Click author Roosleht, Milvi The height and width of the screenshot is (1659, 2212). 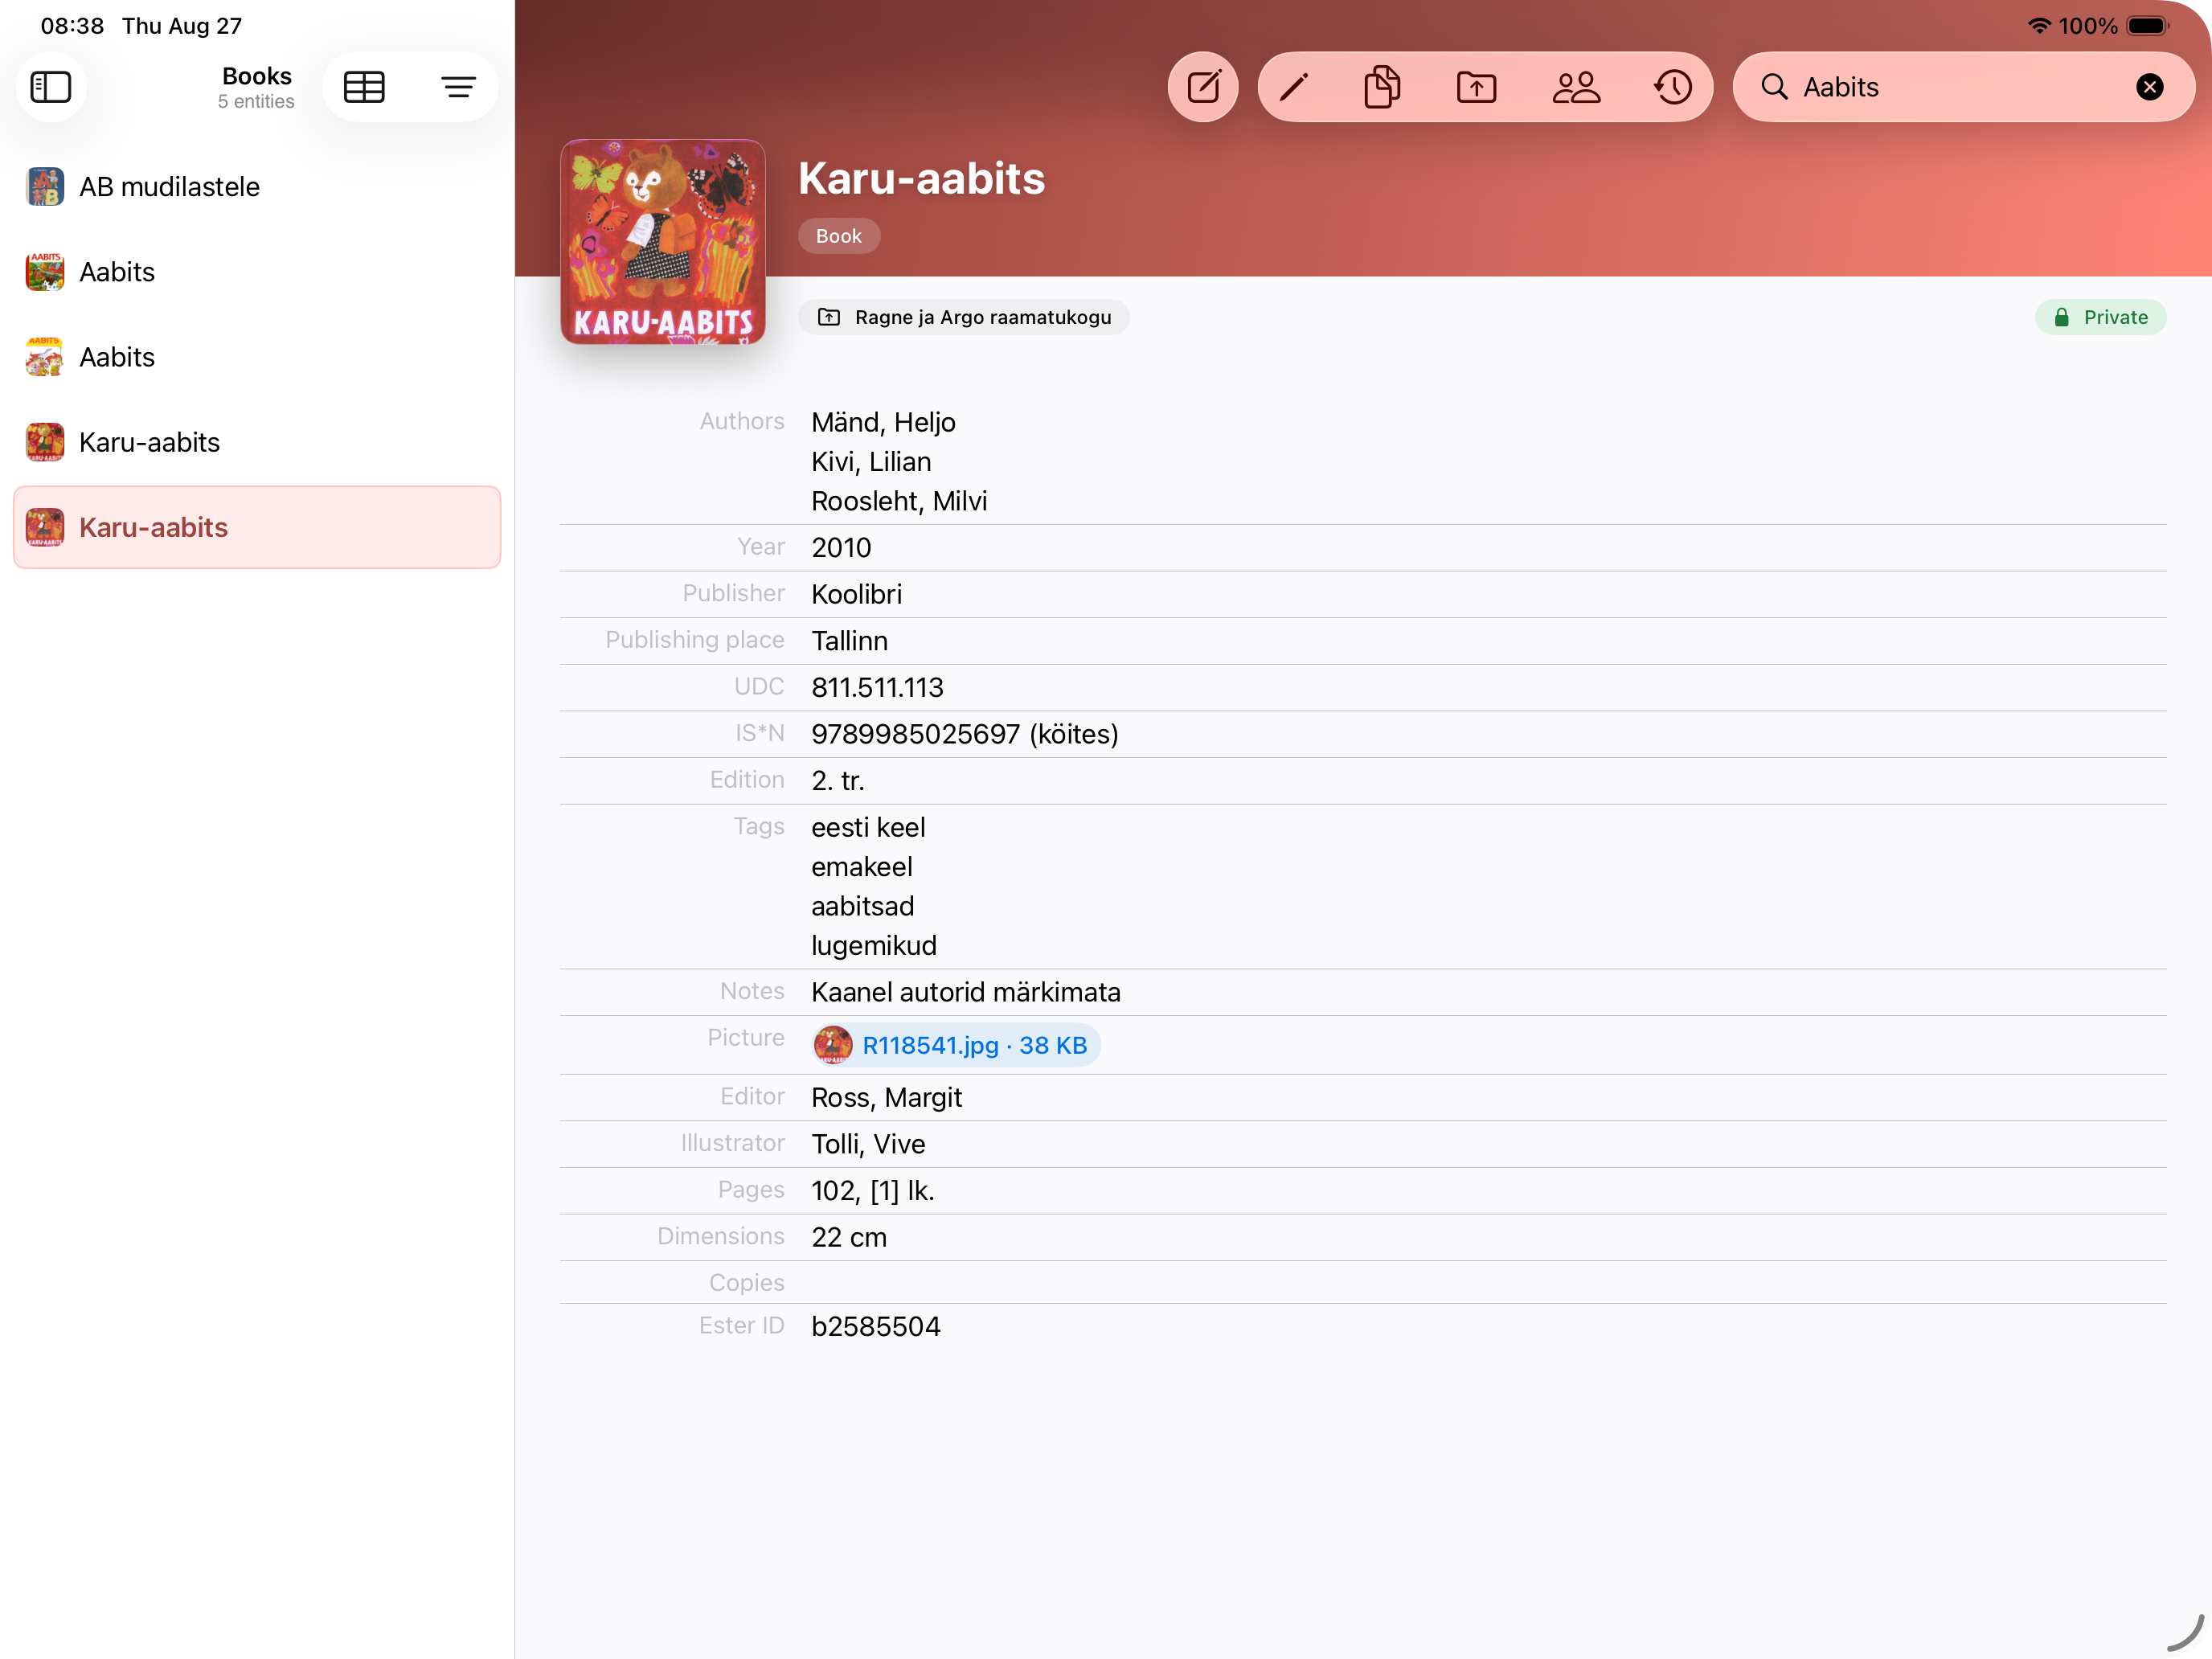point(899,500)
